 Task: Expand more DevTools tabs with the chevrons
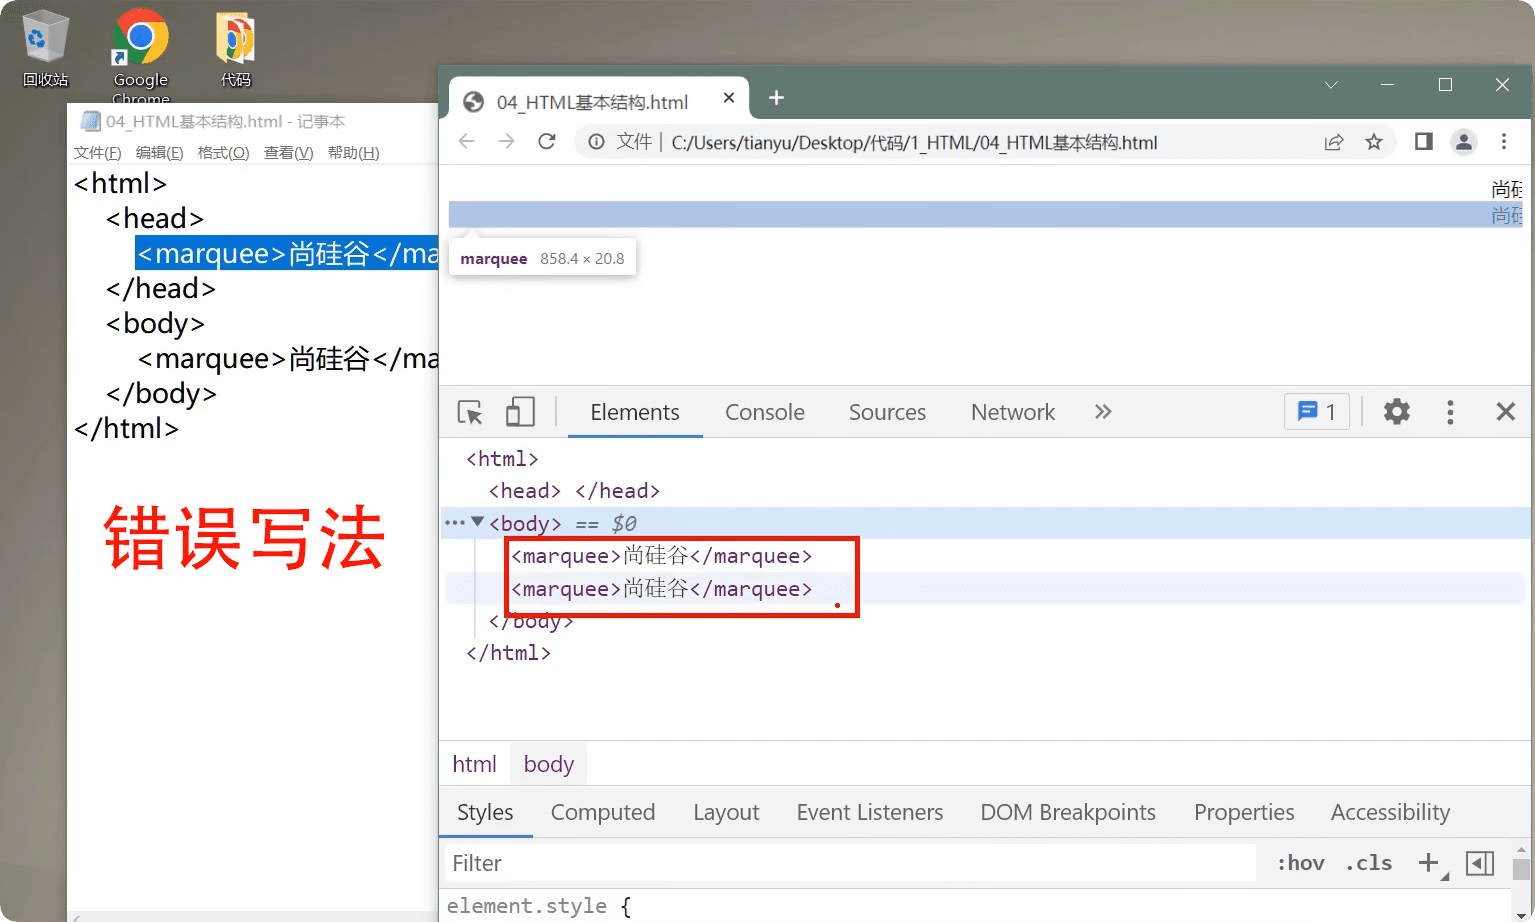coord(1102,412)
